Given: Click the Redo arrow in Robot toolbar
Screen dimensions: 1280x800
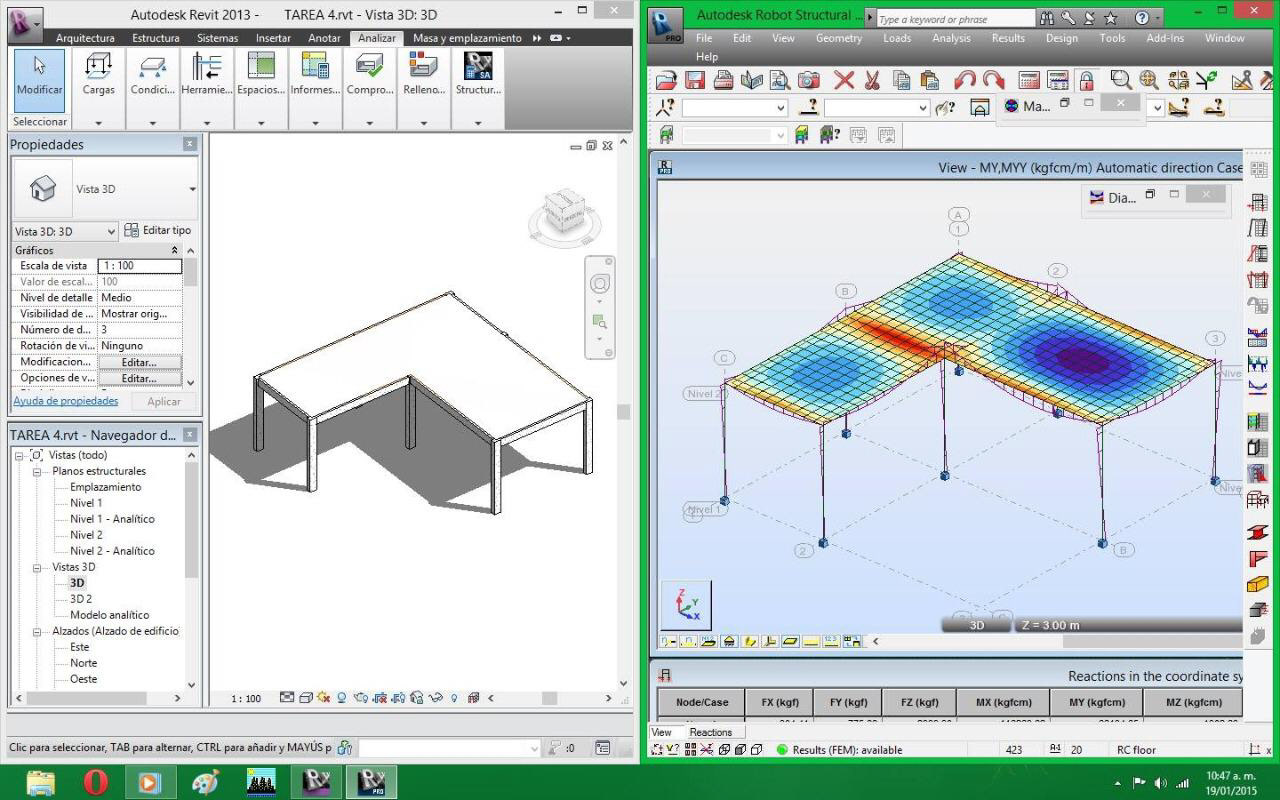Looking at the screenshot, I should tap(993, 81).
